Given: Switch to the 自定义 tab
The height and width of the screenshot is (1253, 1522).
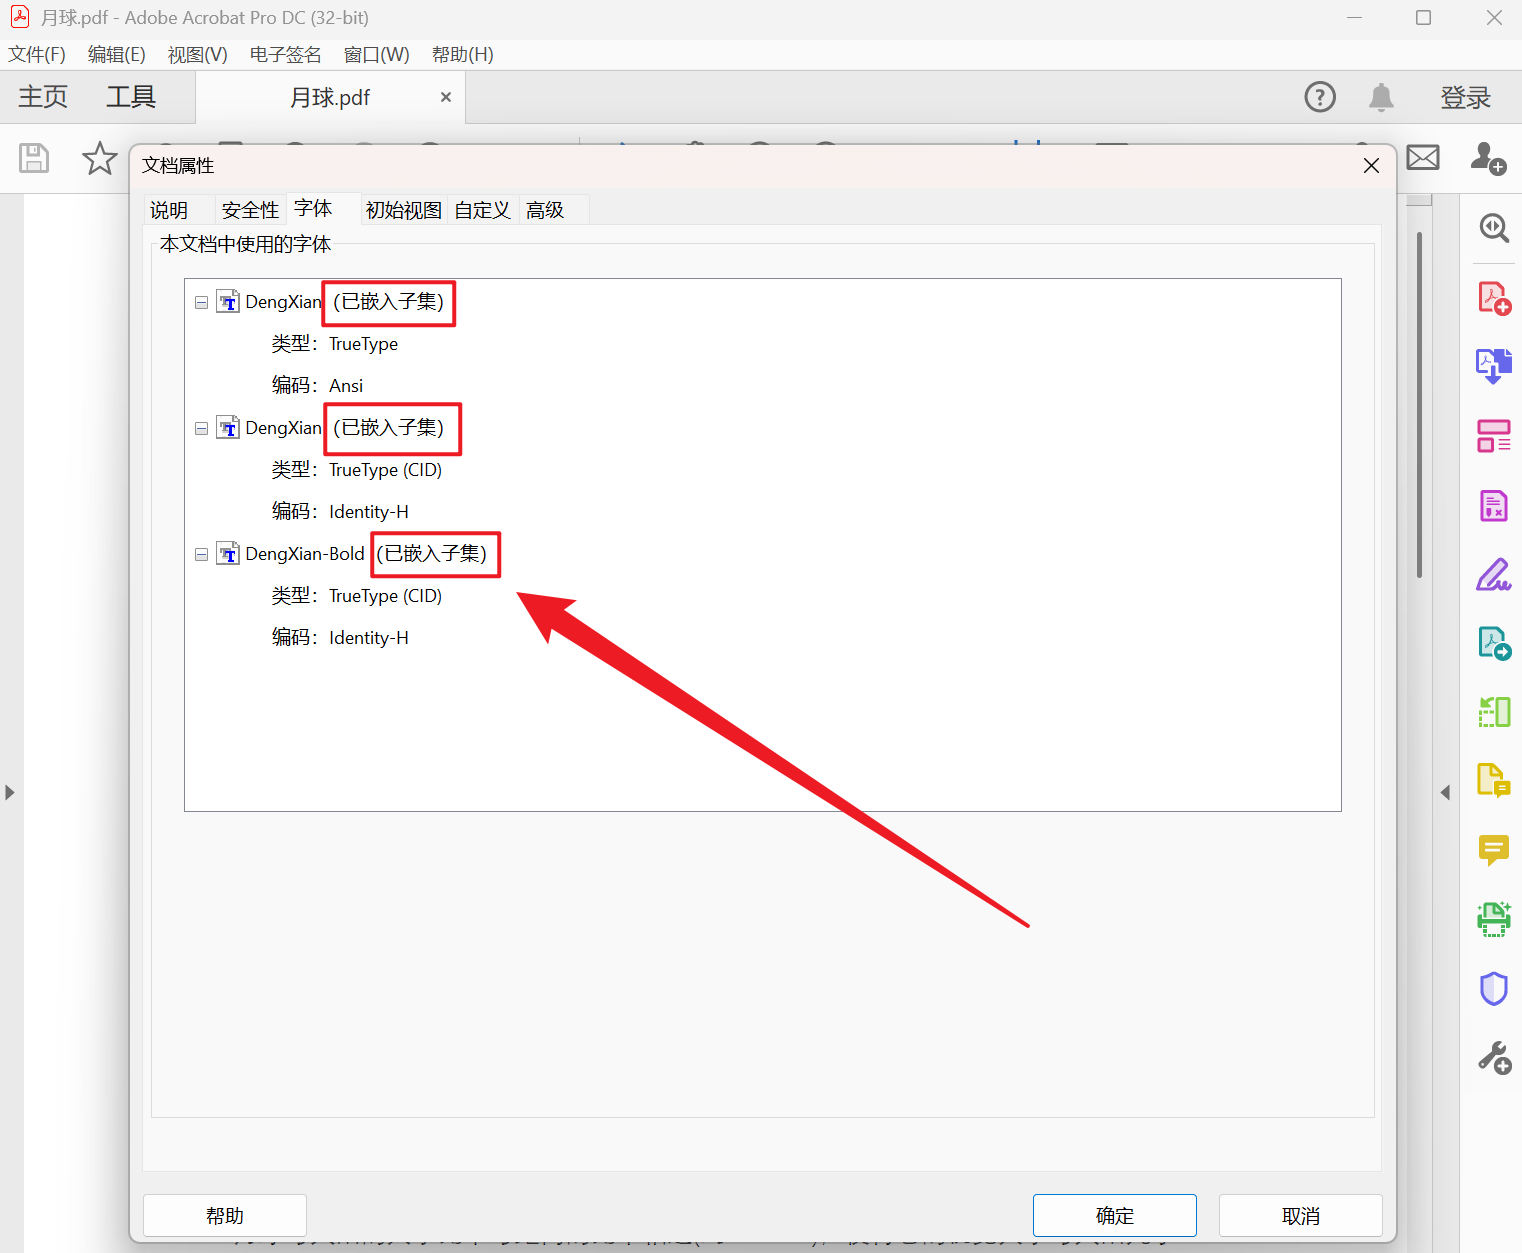Looking at the screenshot, I should 482,210.
